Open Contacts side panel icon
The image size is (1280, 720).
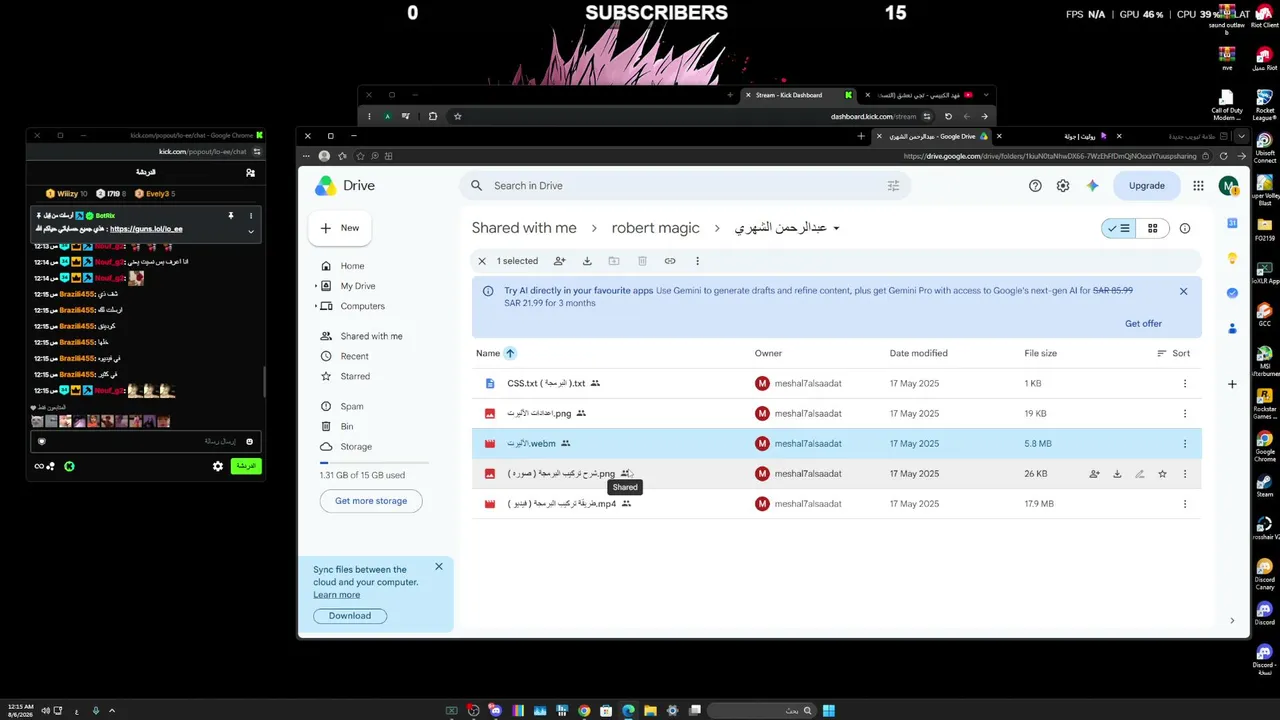[x=1232, y=328]
